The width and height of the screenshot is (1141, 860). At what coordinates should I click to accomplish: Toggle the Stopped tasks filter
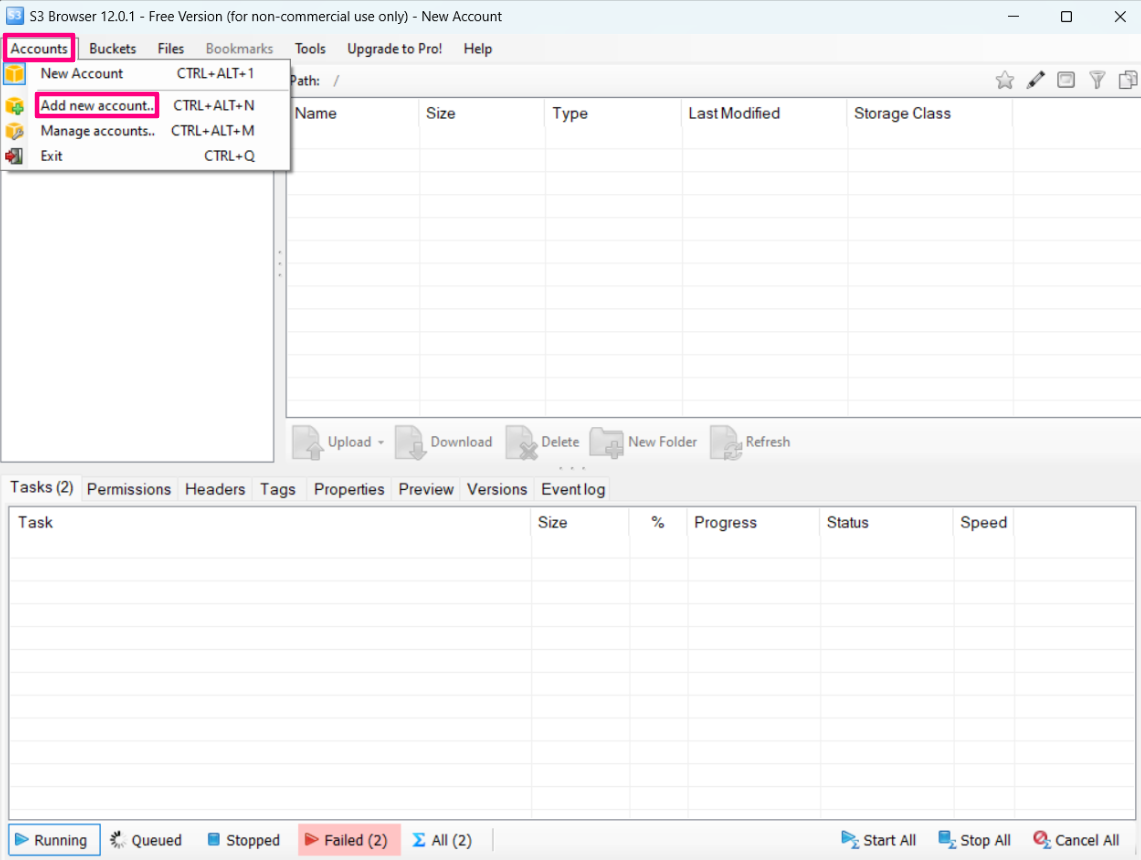244,840
